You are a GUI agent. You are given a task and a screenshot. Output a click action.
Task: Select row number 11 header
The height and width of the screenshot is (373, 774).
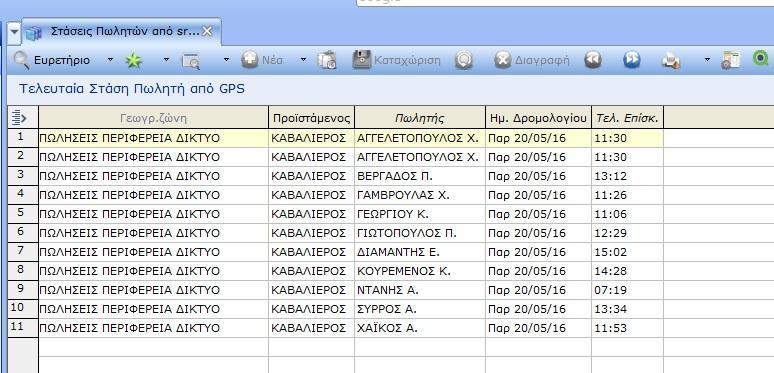coord(23,328)
